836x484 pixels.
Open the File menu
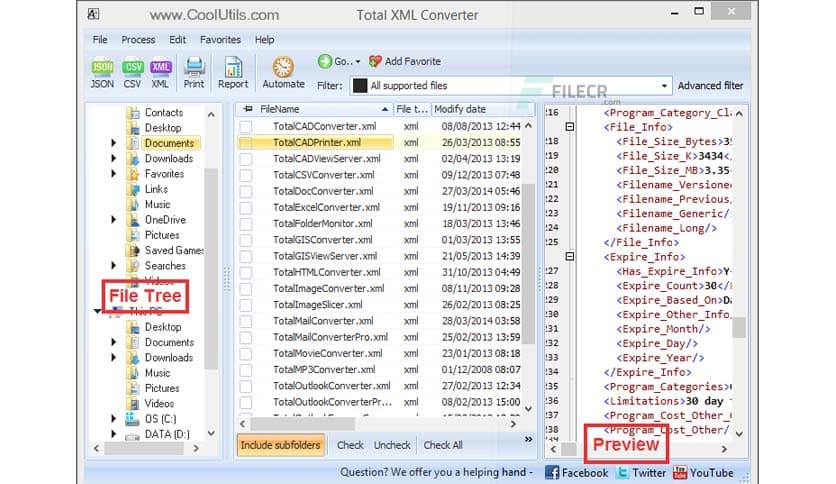(100, 40)
